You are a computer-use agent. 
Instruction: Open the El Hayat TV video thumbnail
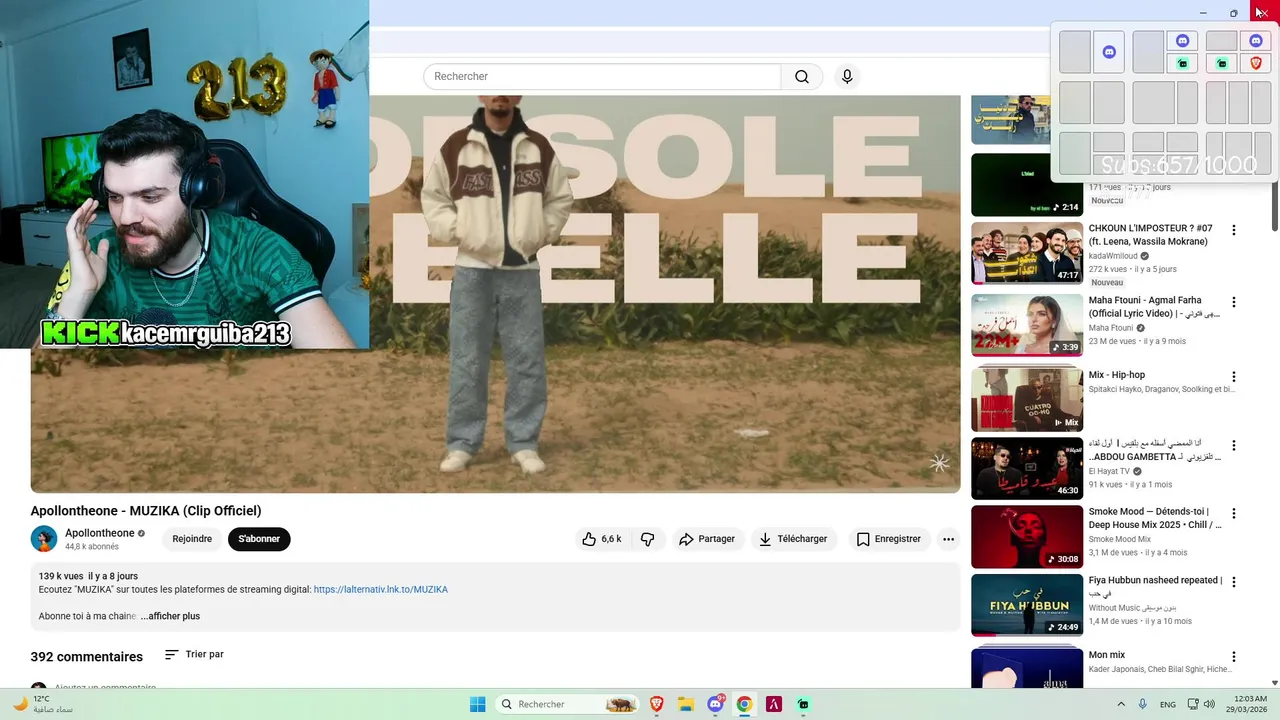(1027, 468)
